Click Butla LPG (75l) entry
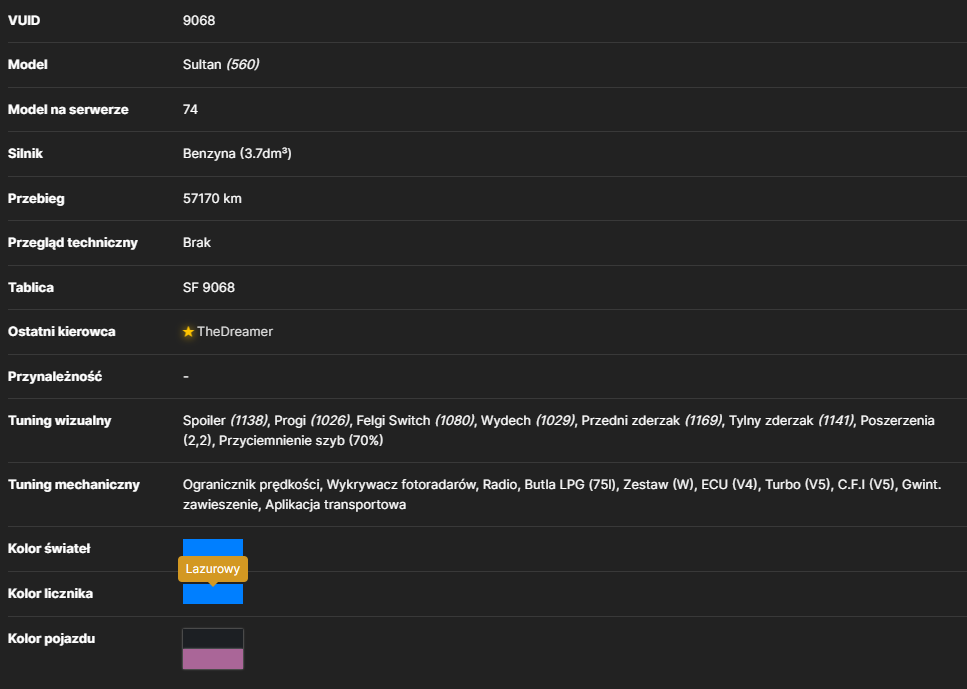This screenshot has height=689, width=967. (570, 485)
